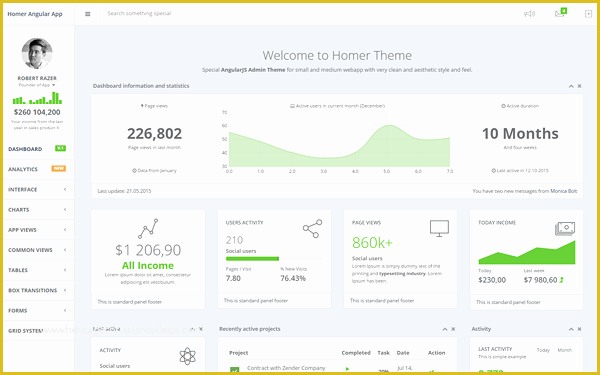Click the Date column header
600x375 pixels.
tap(403, 353)
